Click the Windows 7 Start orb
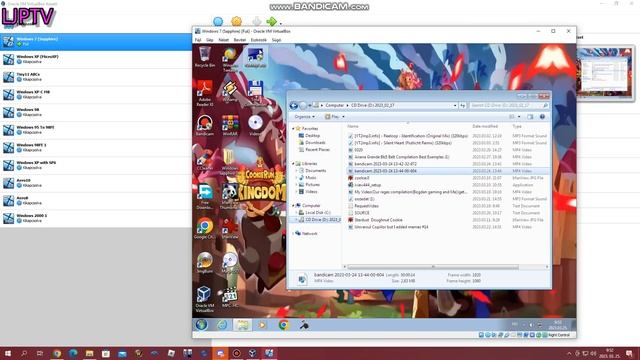Image resolution: width=640 pixels, height=360 pixels. (201, 324)
